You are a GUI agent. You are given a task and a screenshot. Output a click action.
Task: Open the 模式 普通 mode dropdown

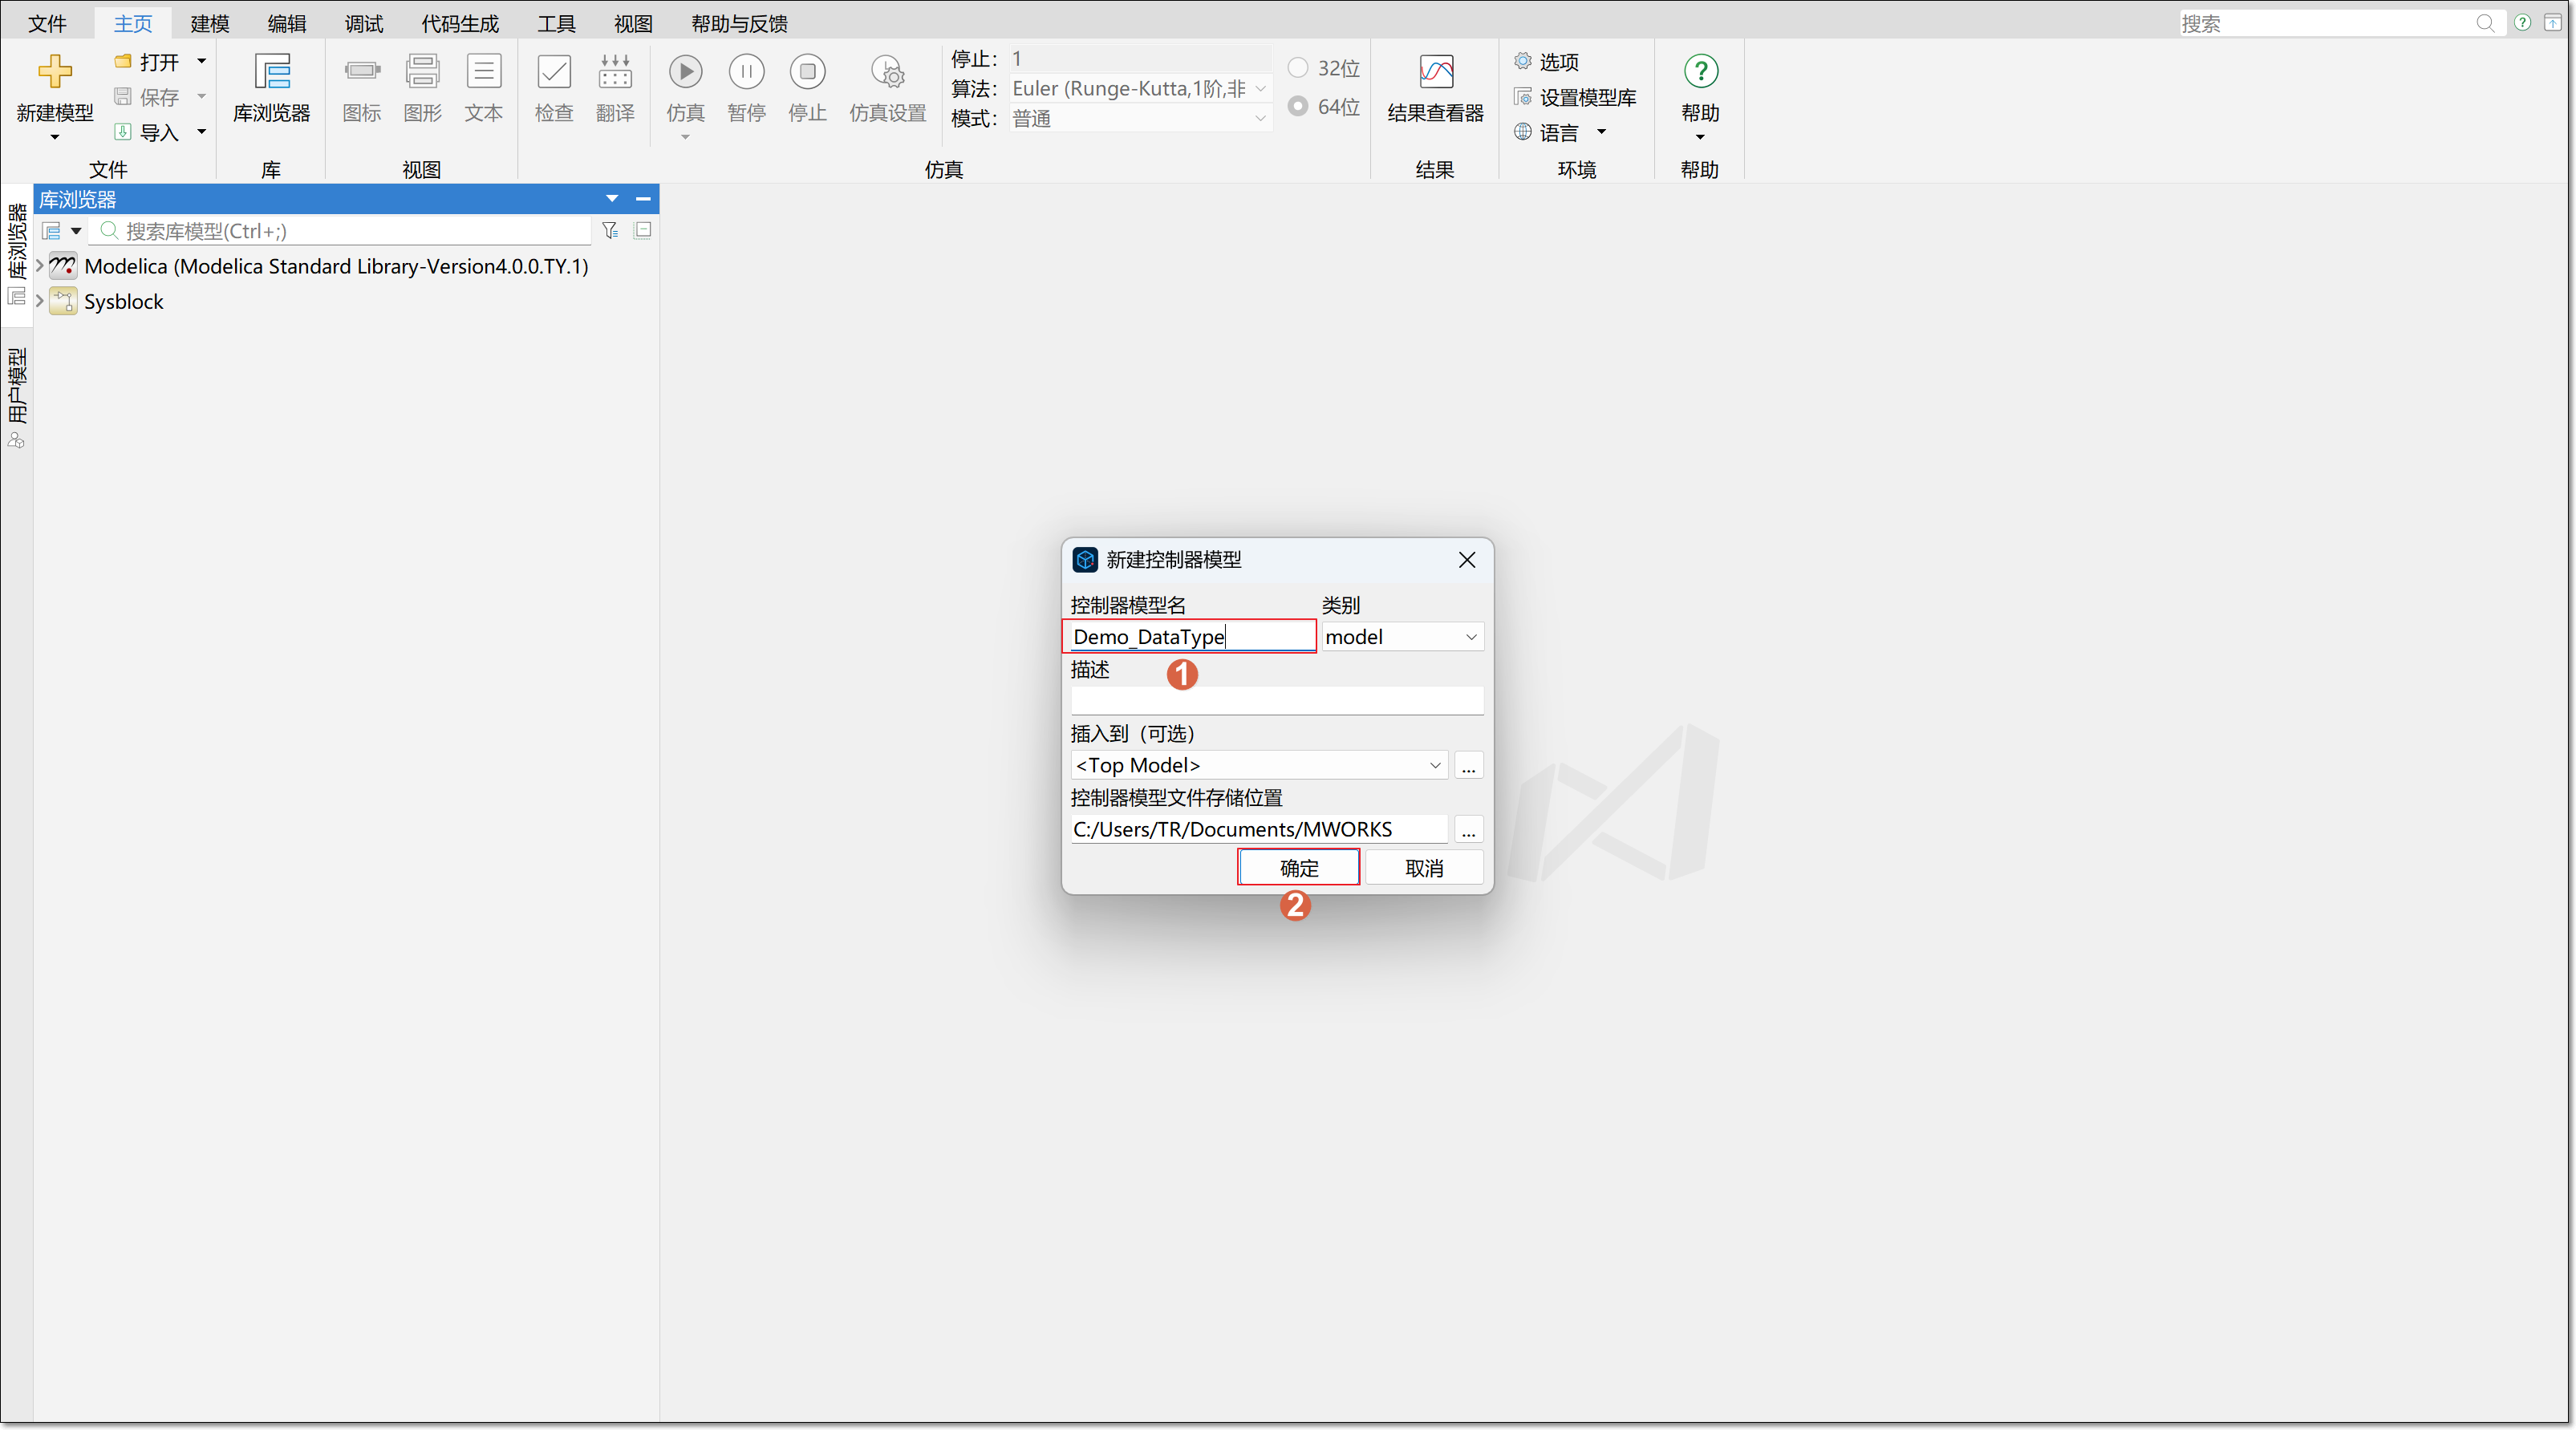click(1140, 118)
